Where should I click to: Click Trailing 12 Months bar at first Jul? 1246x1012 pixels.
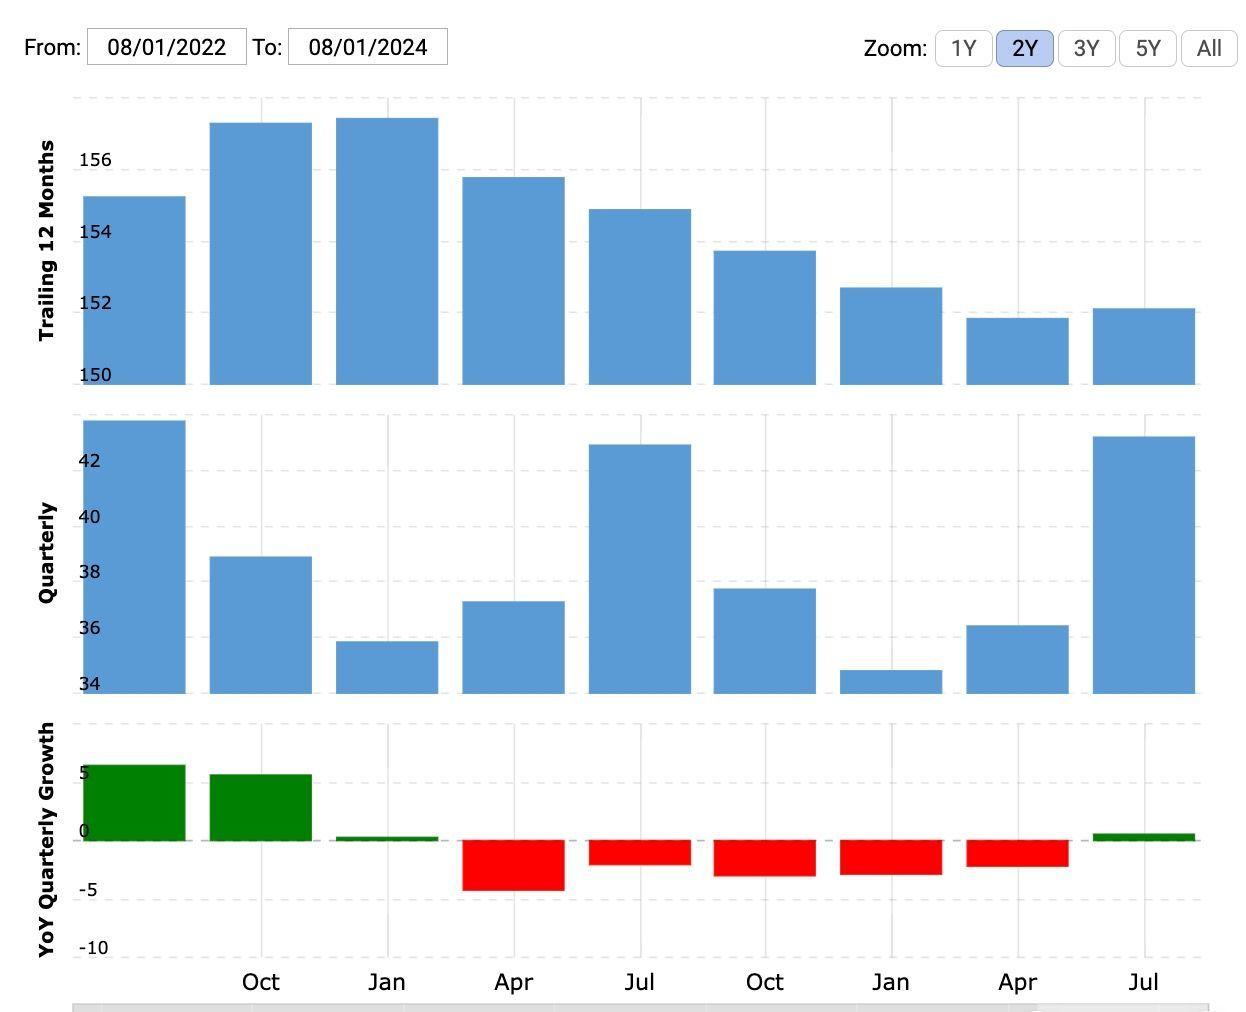(x=640, y=296)
